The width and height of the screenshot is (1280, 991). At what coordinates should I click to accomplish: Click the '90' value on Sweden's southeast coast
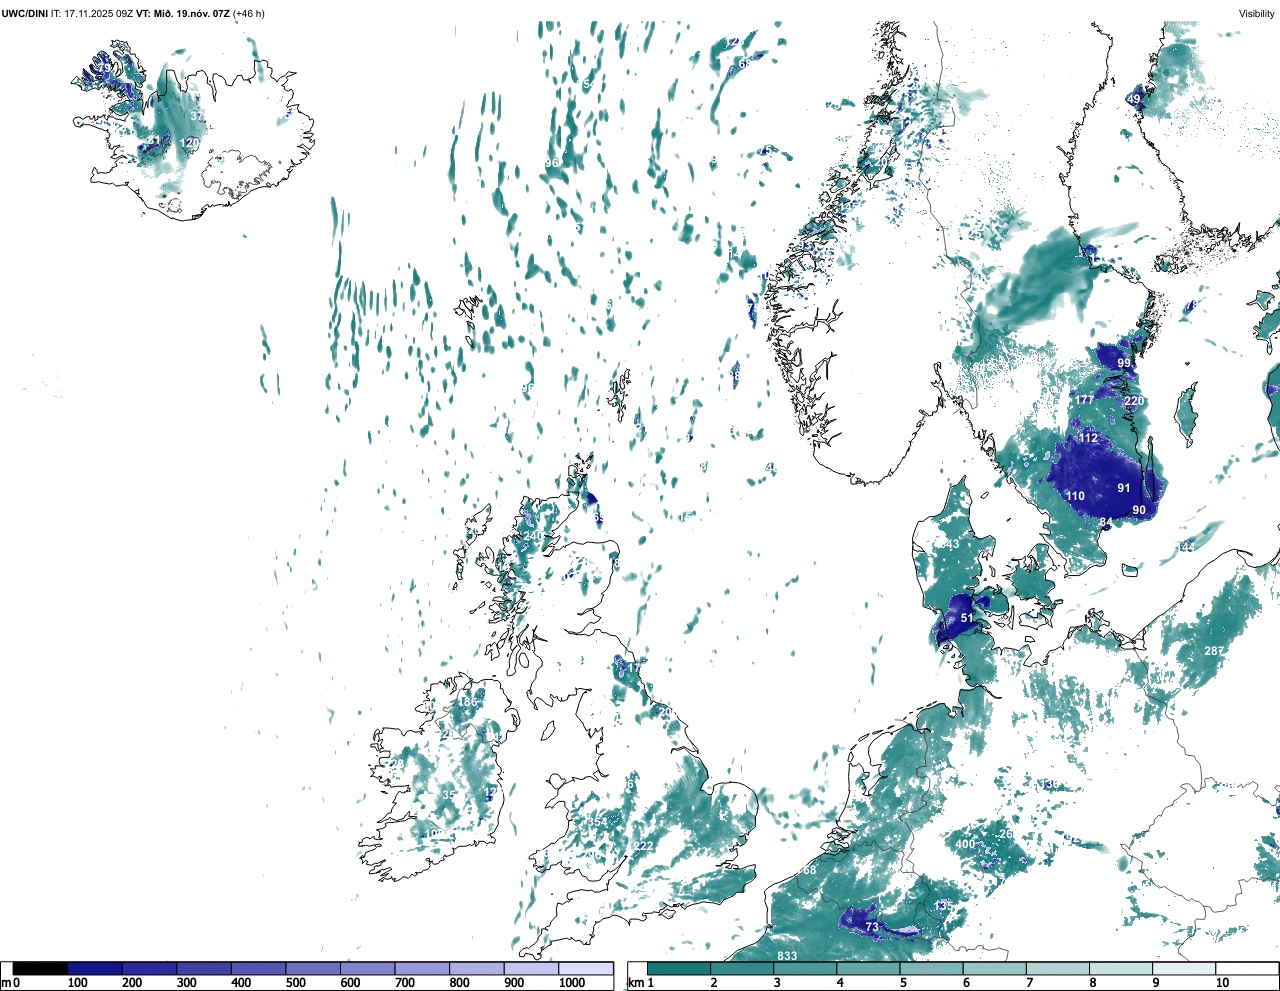click(x=1139, y=510)
